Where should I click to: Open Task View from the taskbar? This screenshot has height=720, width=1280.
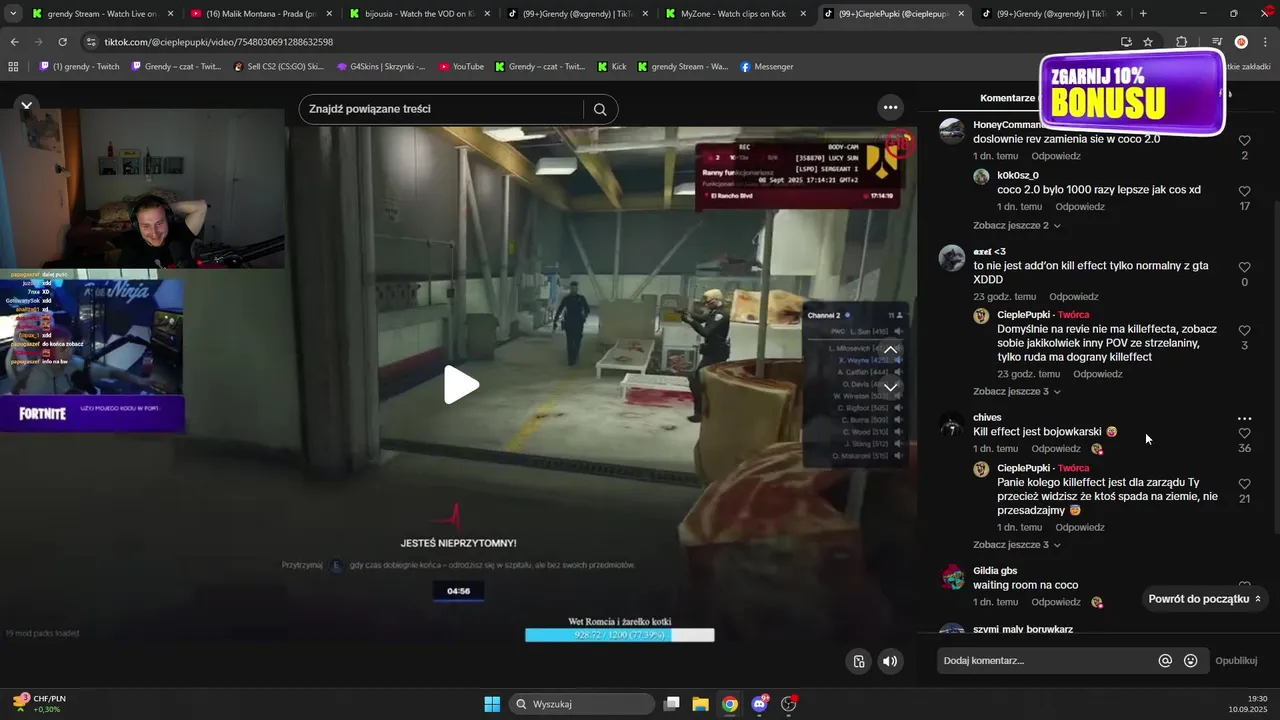[x=672, y=704]
